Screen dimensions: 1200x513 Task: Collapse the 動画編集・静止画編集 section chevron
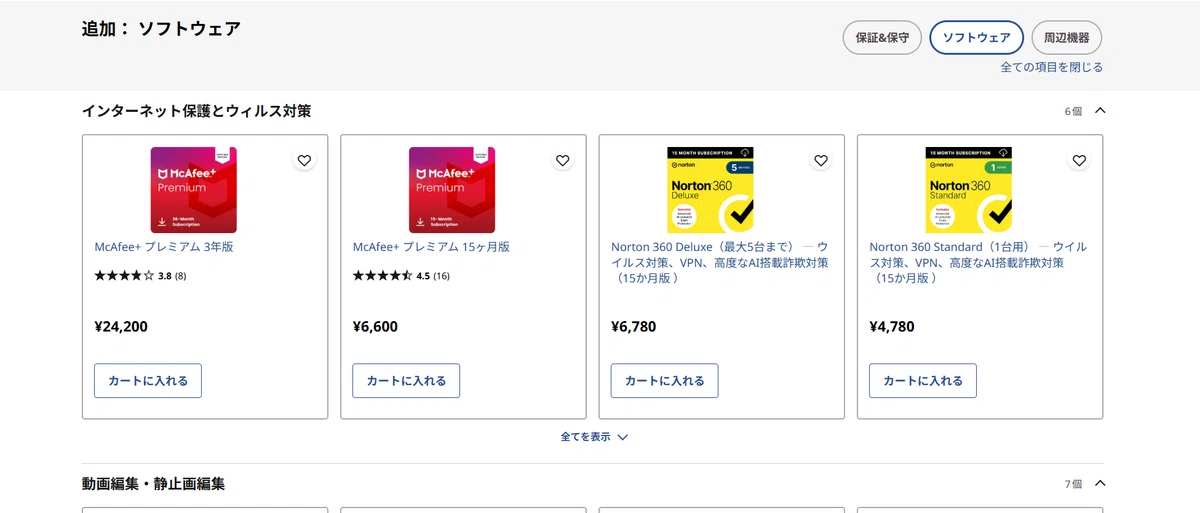pyautogui.click(x=1100, y=484)
